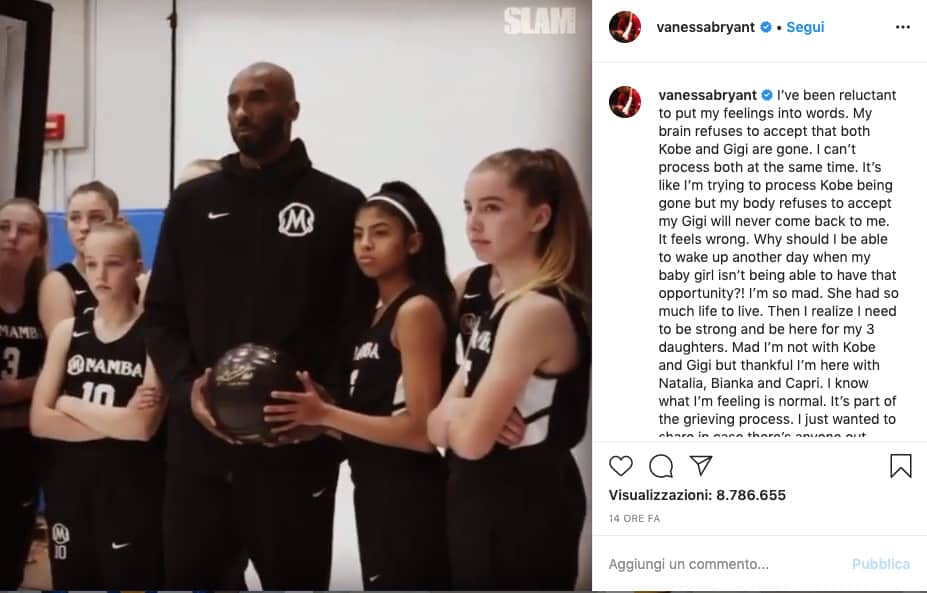
Task: Follow the account via Segui
Action: (x=805, y=27)
